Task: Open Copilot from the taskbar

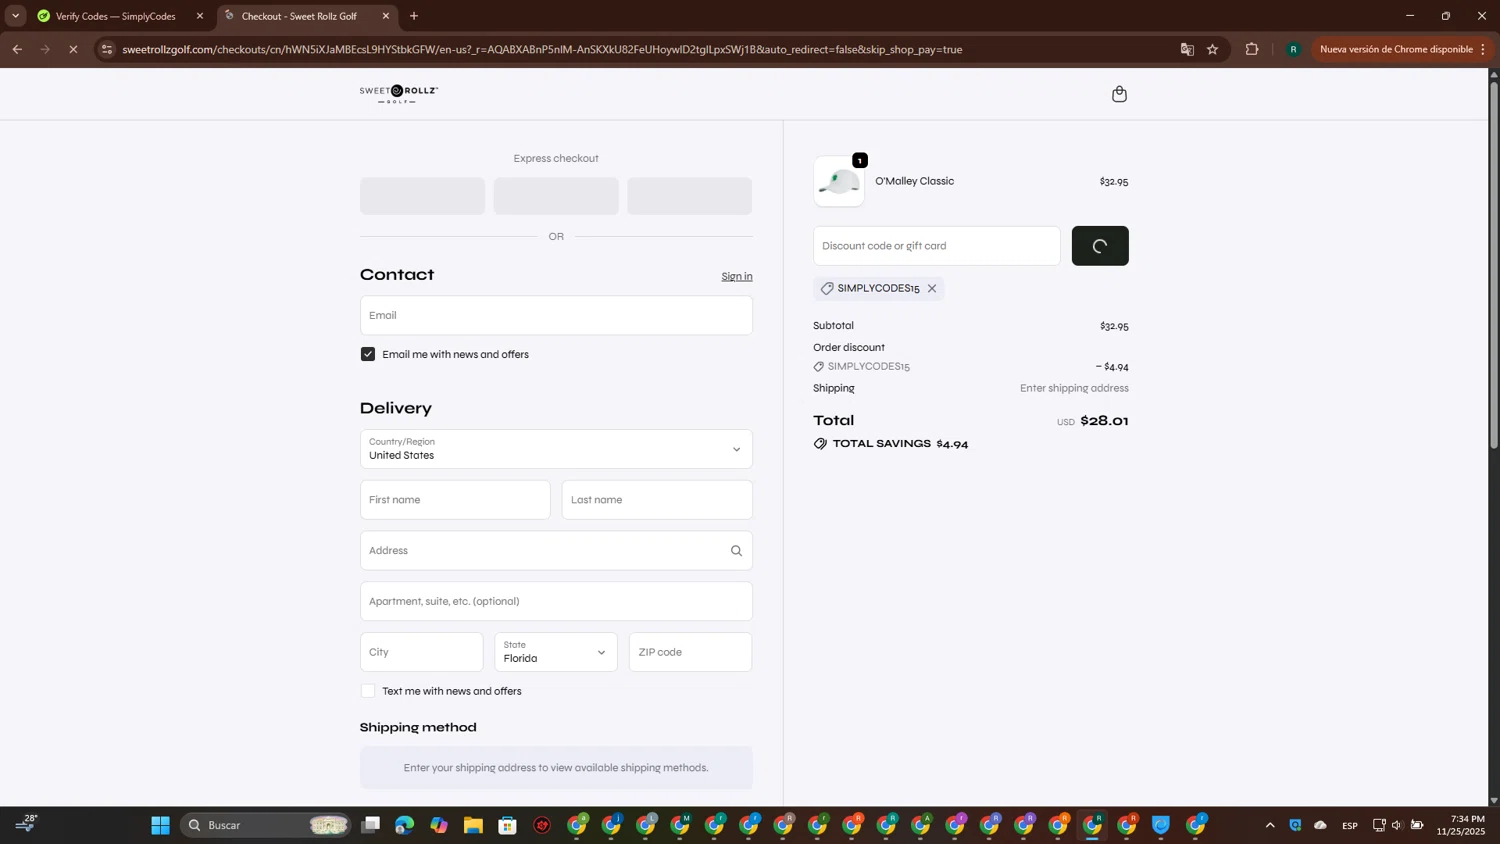Action: 439,825
